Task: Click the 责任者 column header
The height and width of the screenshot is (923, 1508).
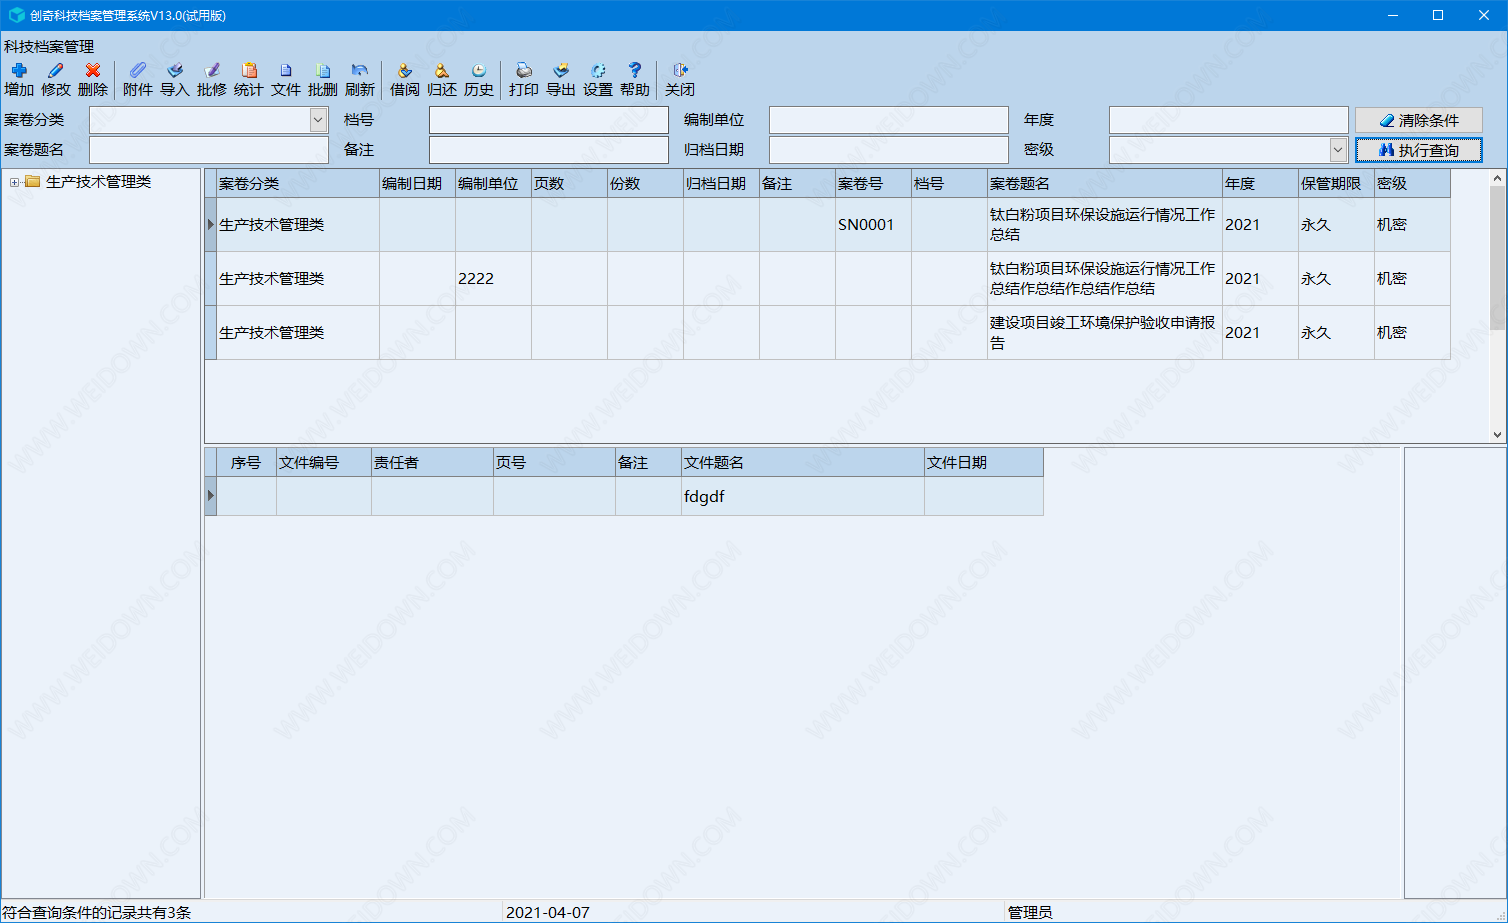Action: click(433, 463)
